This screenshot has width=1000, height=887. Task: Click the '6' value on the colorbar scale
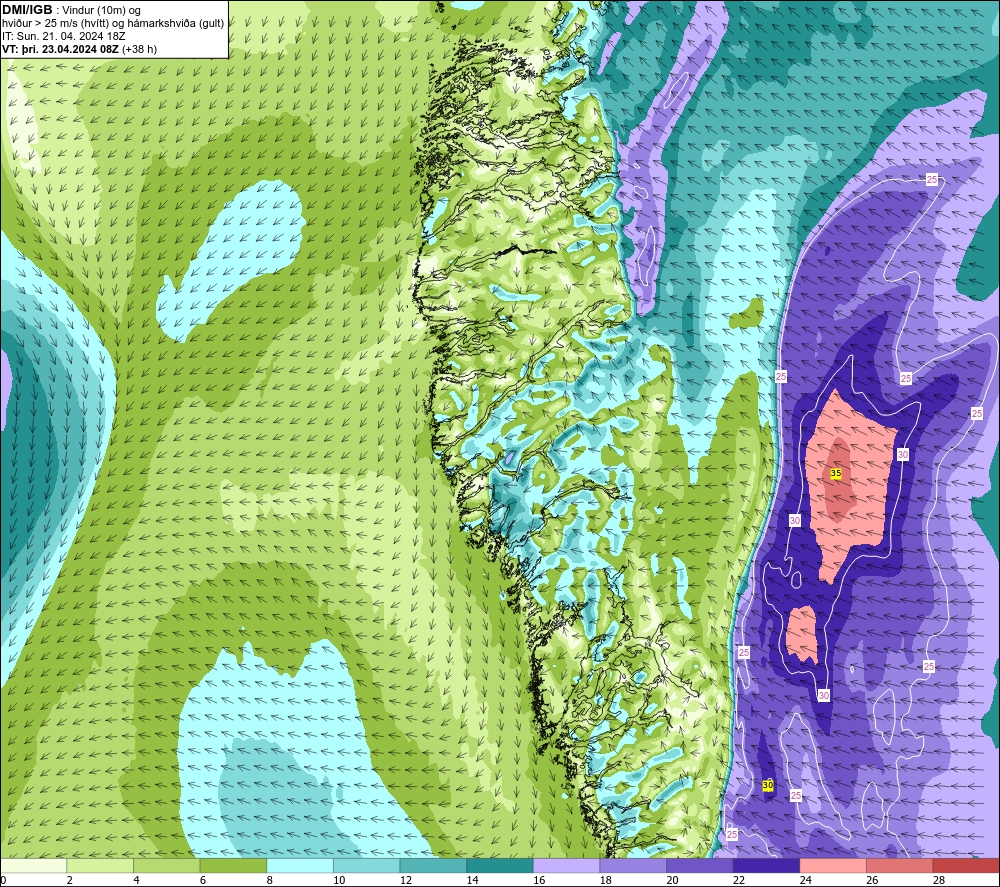point(203,880)
